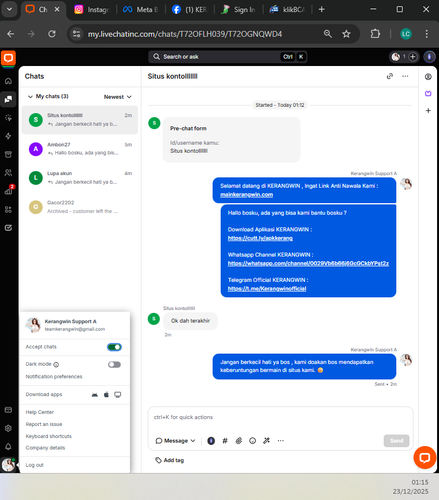The height and width of the screenshot is (500, 439).
Task: Open the Archives box icon in sidebar
Action: point(8,154)
